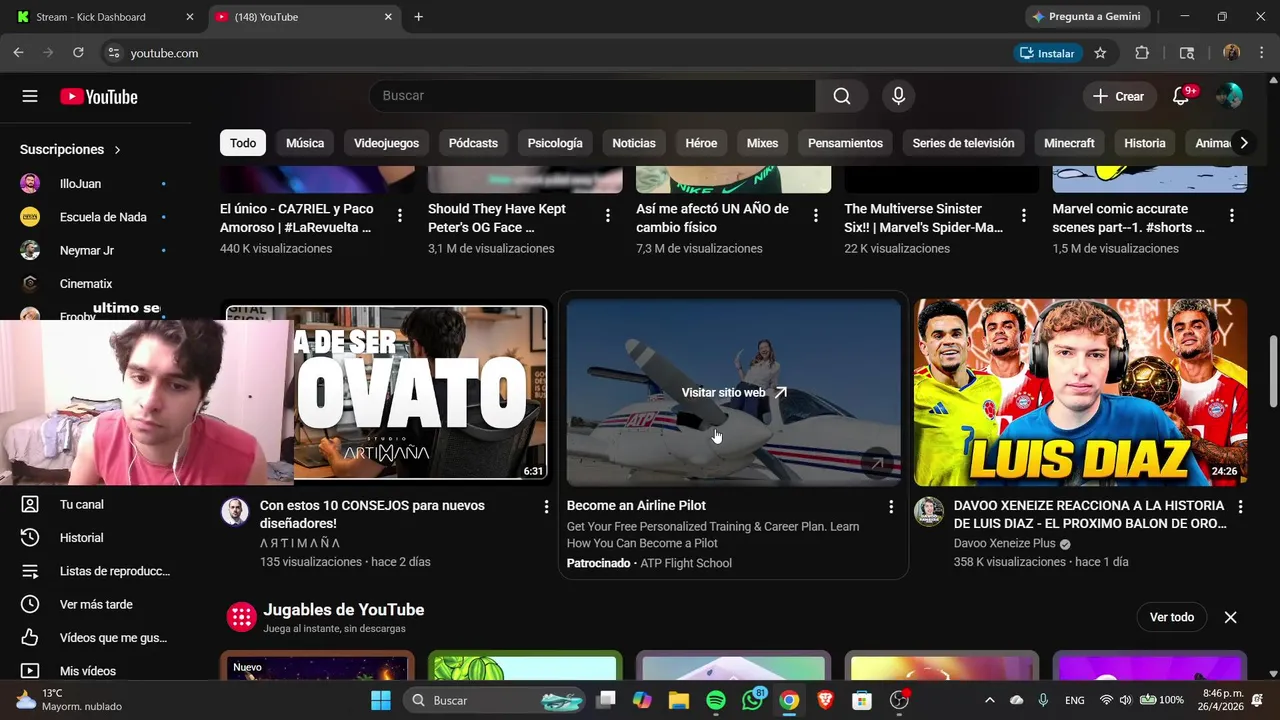Open options for The Multiverse Sinister Six video
Image resolution: width=1280 pixels, height=720 pixels.
[1024, 216]
